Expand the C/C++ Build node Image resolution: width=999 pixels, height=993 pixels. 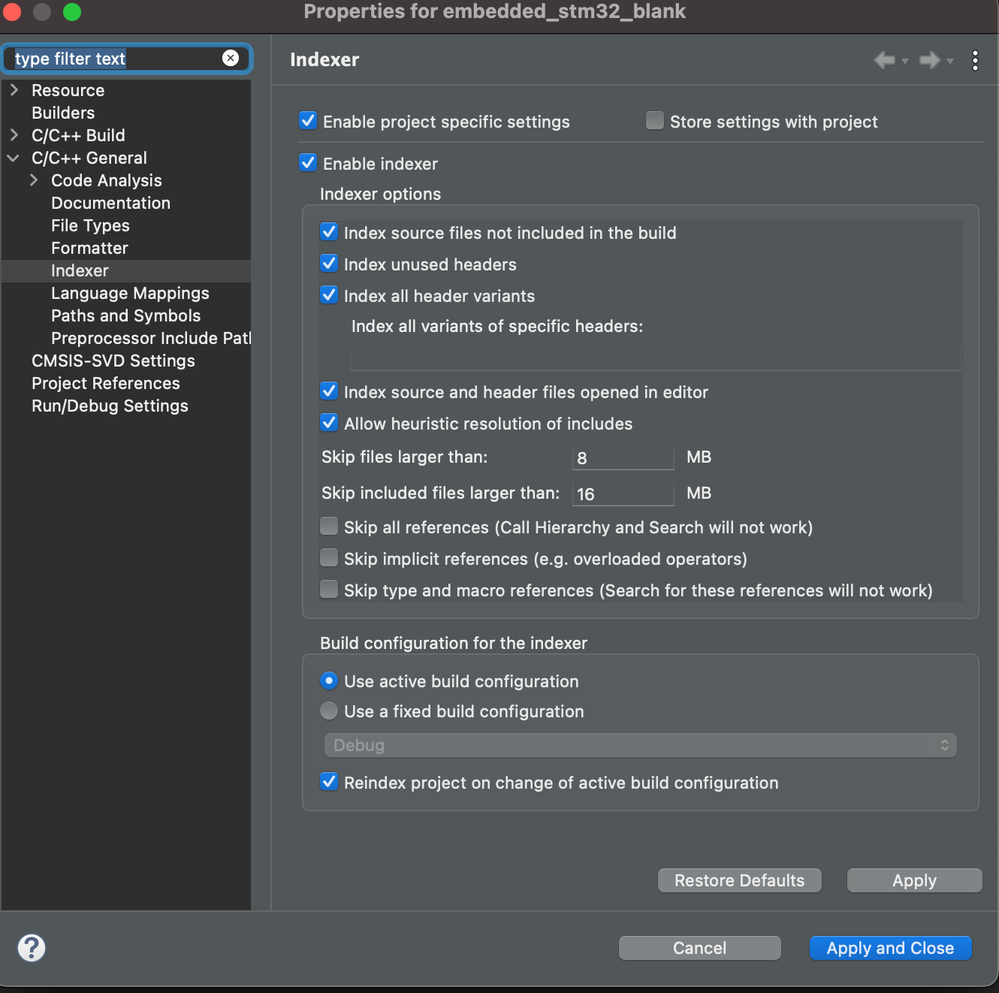(14, 135)
